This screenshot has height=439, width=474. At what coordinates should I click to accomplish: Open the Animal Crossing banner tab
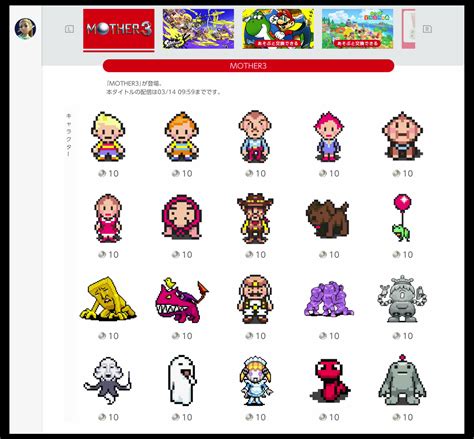click(x=357, y=29)
